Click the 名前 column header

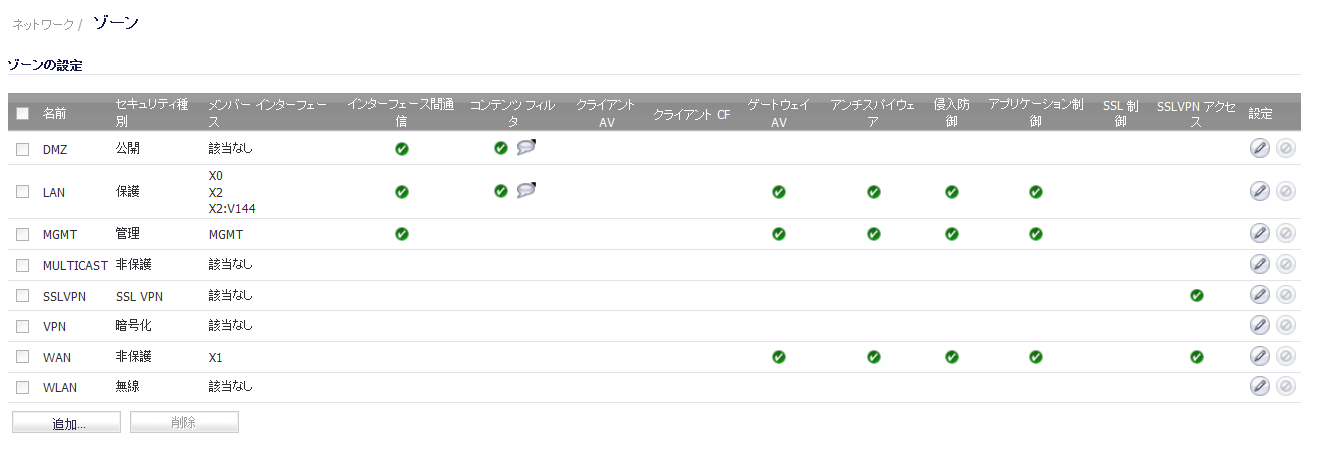54,114
